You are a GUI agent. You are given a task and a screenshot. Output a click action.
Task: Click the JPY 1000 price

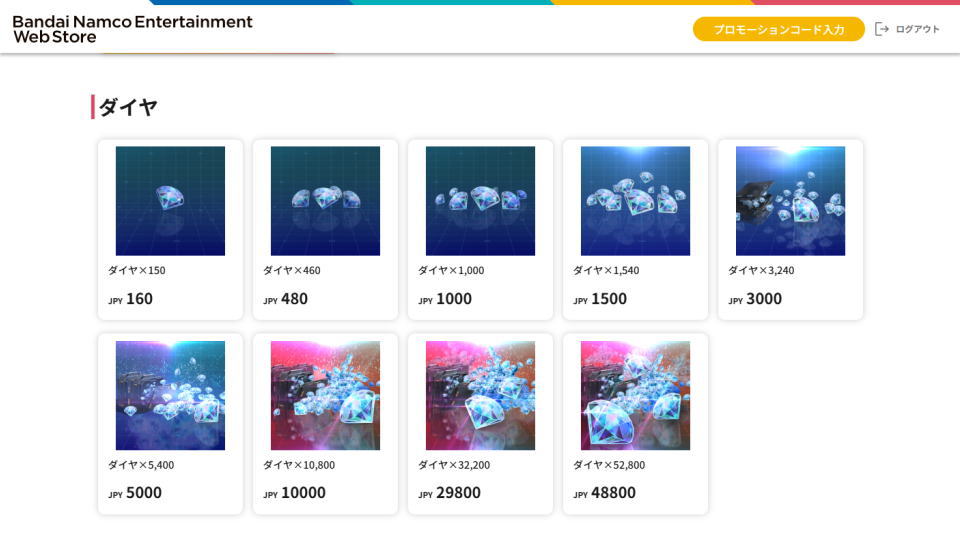pyautogui.click(x=445, y=299)
